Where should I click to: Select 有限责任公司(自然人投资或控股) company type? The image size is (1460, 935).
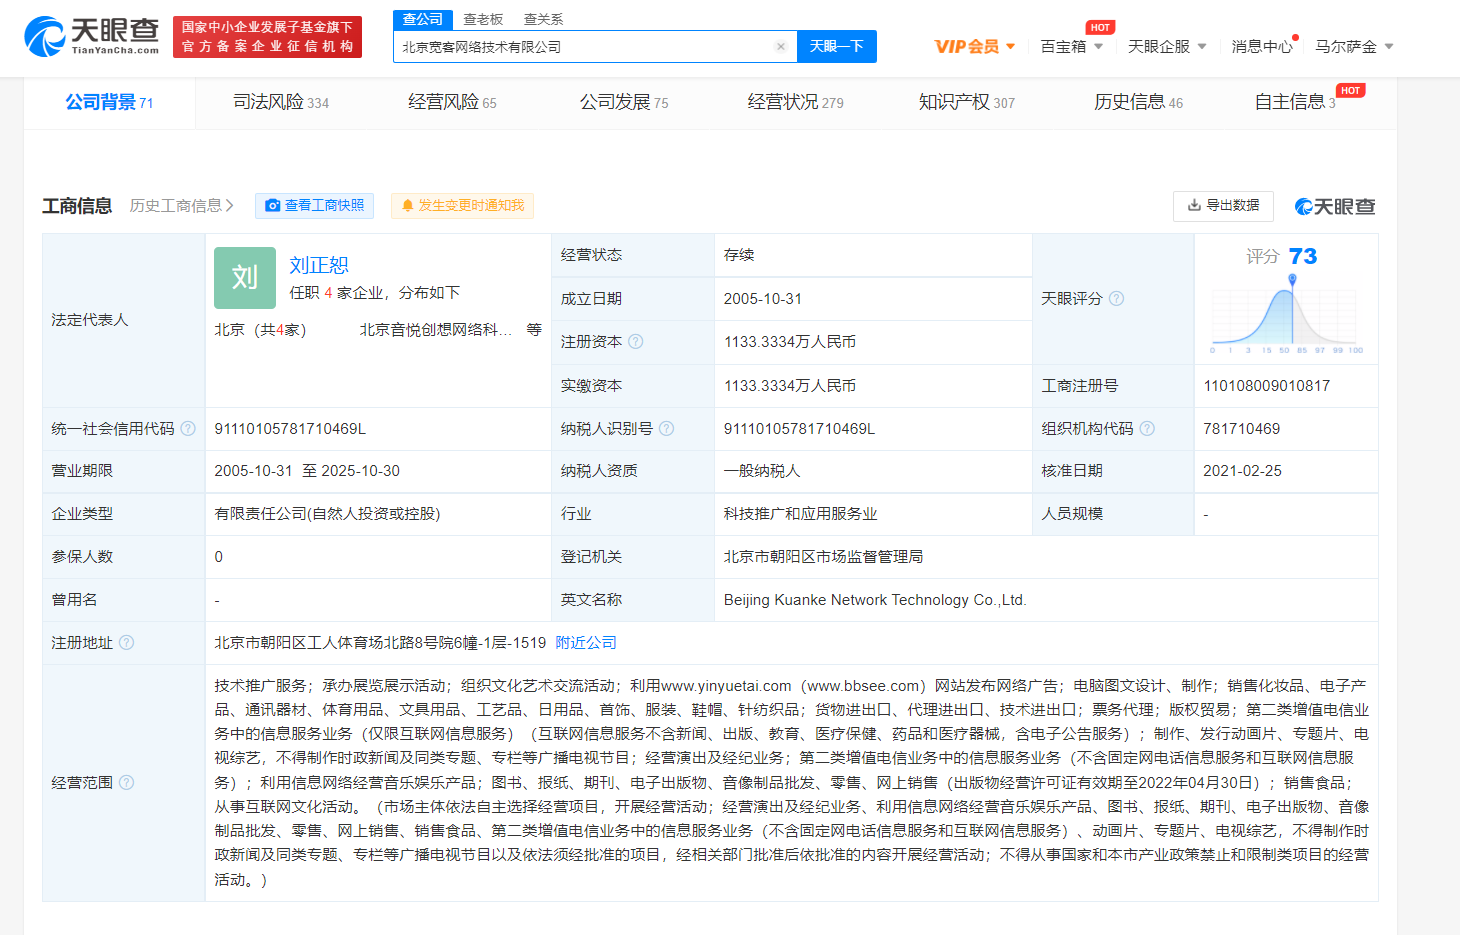pyautogui.click(x=327, y=514)
